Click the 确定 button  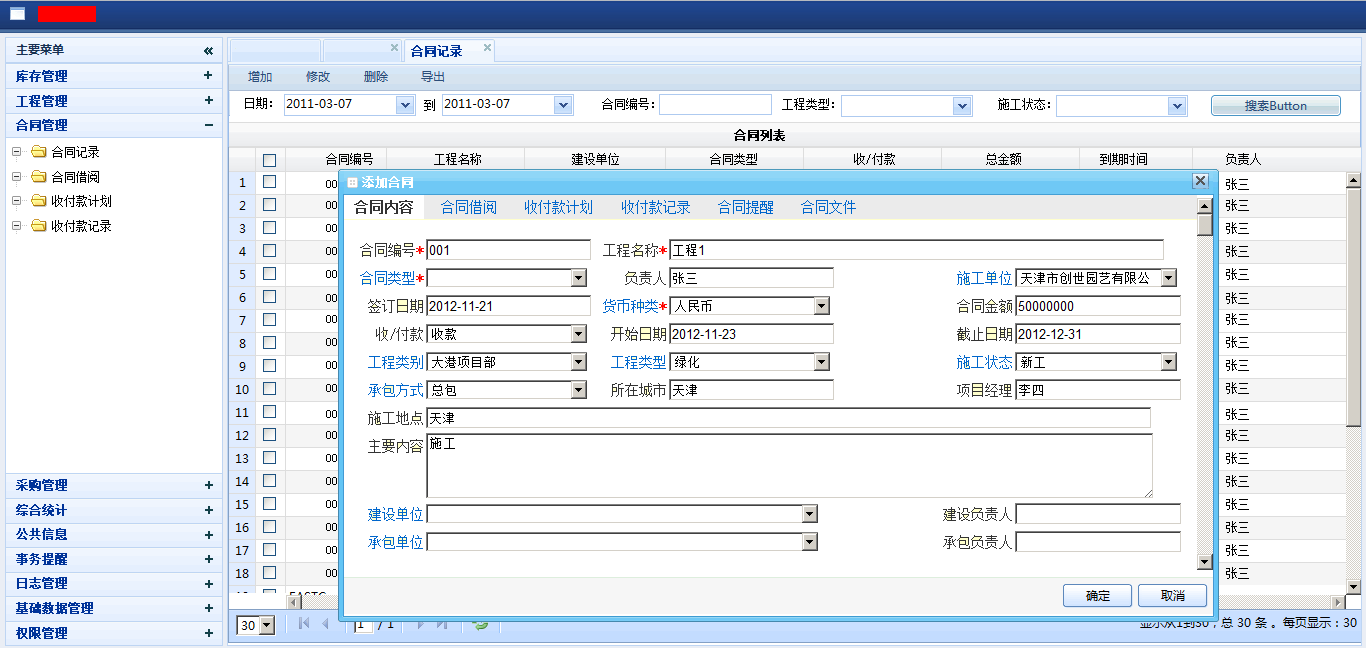coord(1097,595)
